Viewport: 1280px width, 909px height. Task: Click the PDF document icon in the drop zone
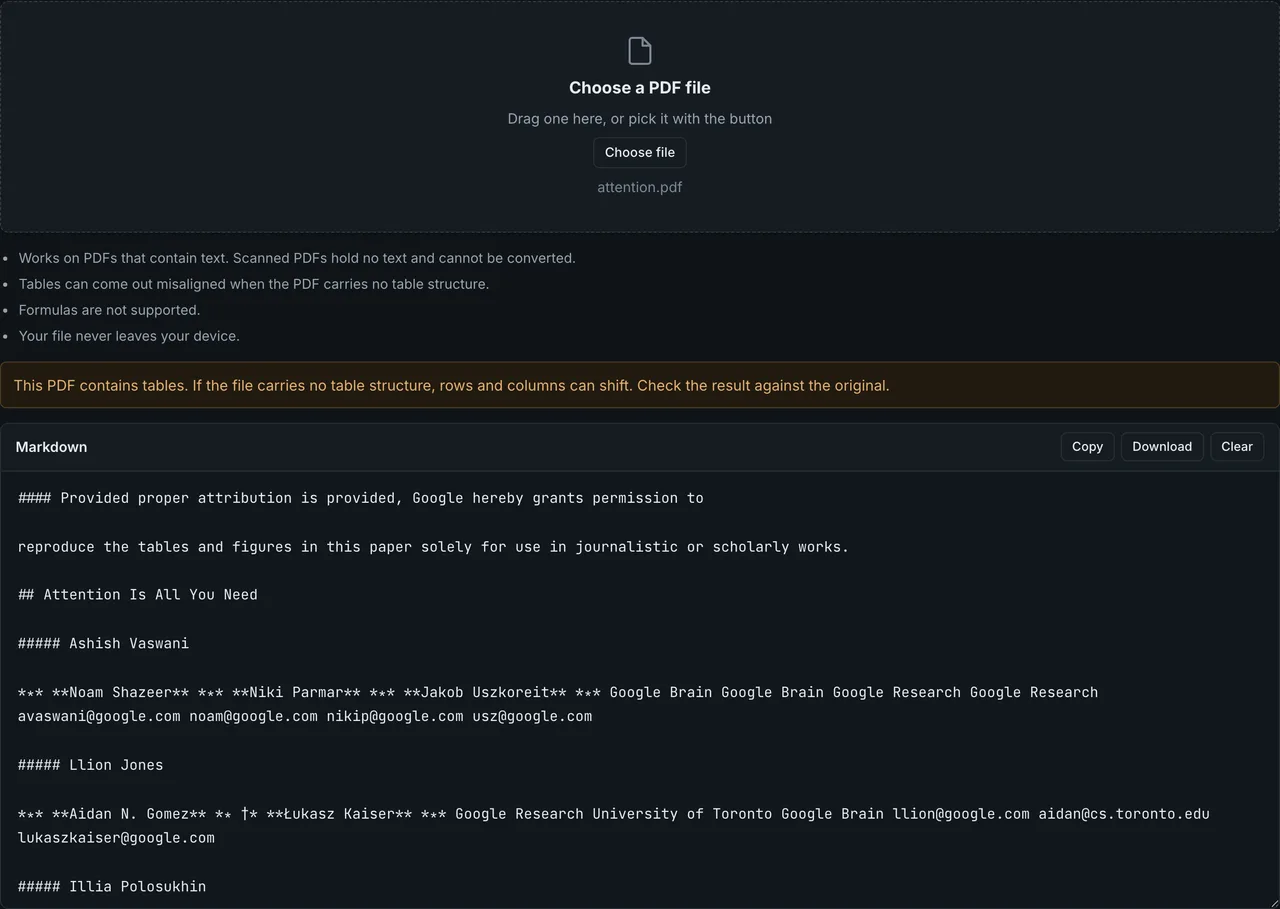pyautogui.click(x=639, y=51)
